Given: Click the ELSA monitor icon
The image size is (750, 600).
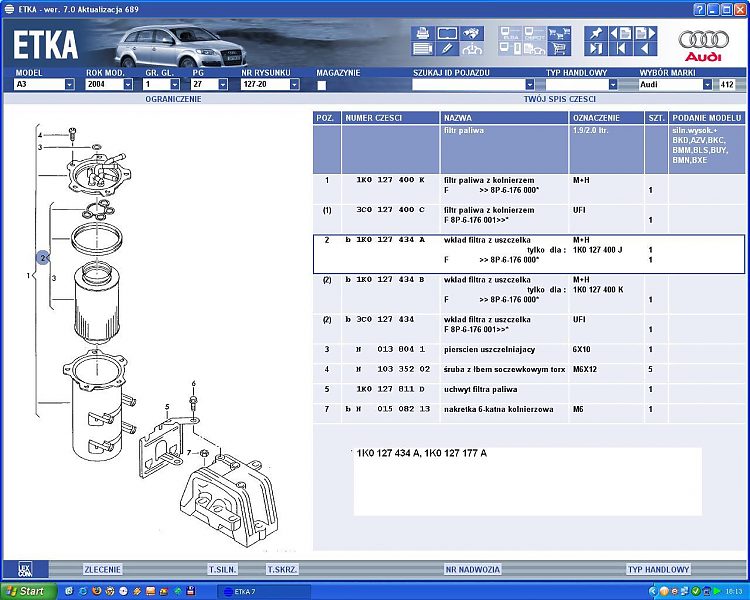Looking at the screenshot, I should [510, 33].
